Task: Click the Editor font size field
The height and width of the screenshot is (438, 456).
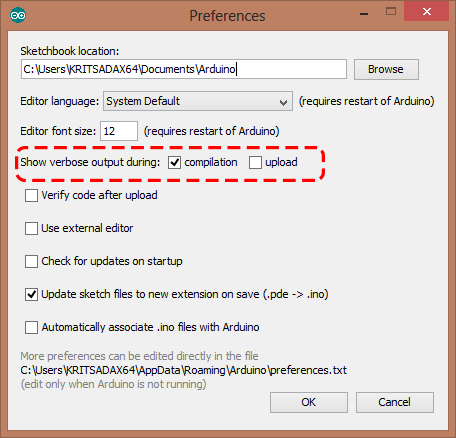Action: point(119,131)
